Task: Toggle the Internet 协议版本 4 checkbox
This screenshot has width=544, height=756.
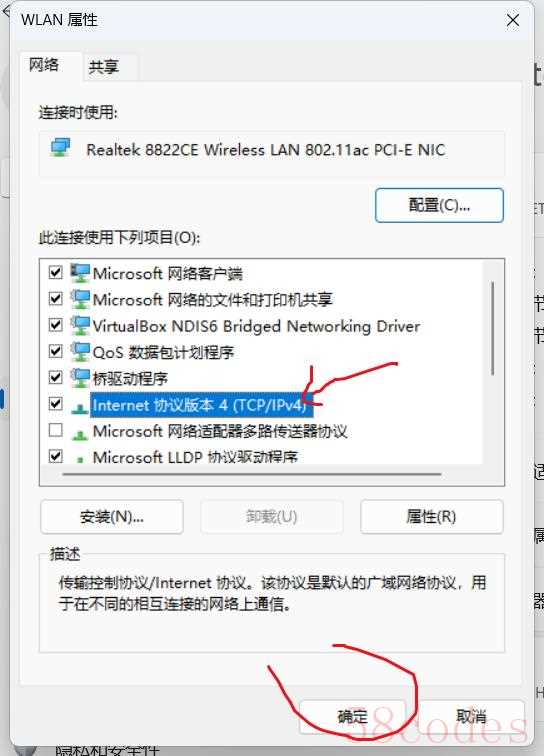Action: click(56, 403)
